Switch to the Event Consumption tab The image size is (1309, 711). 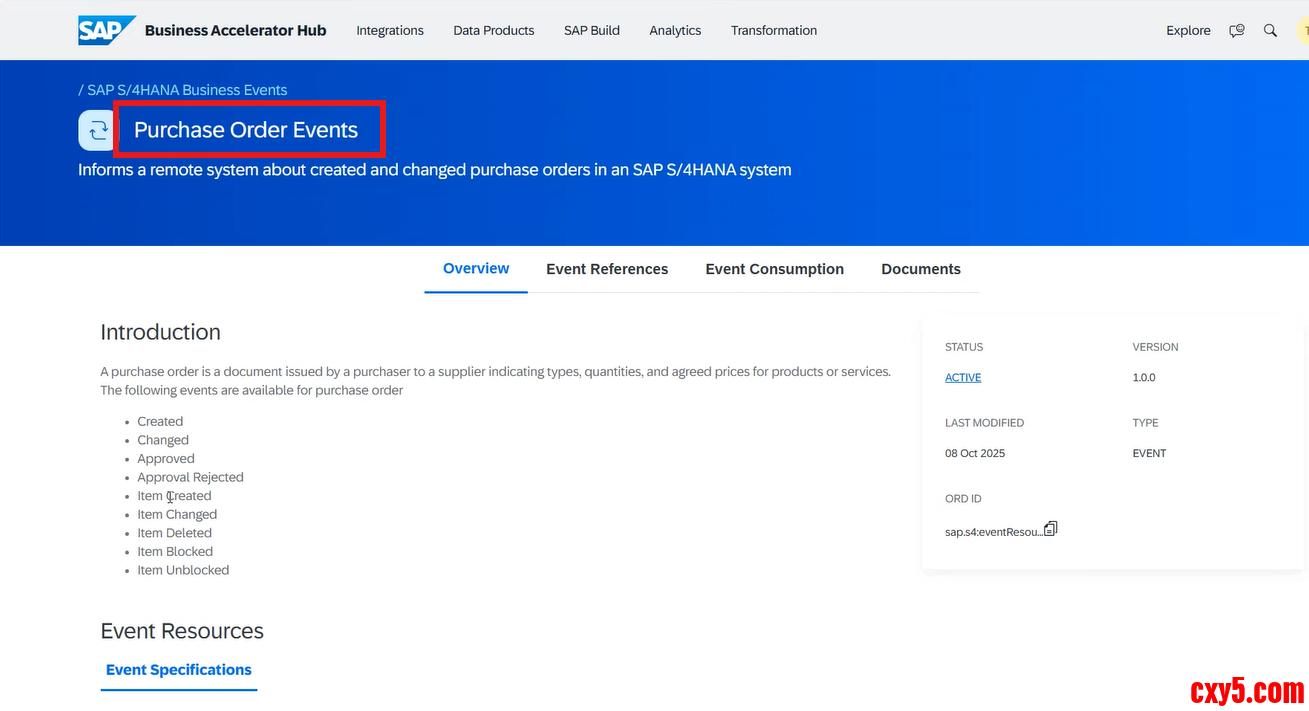pyautogui.click(x=774, y=270)
